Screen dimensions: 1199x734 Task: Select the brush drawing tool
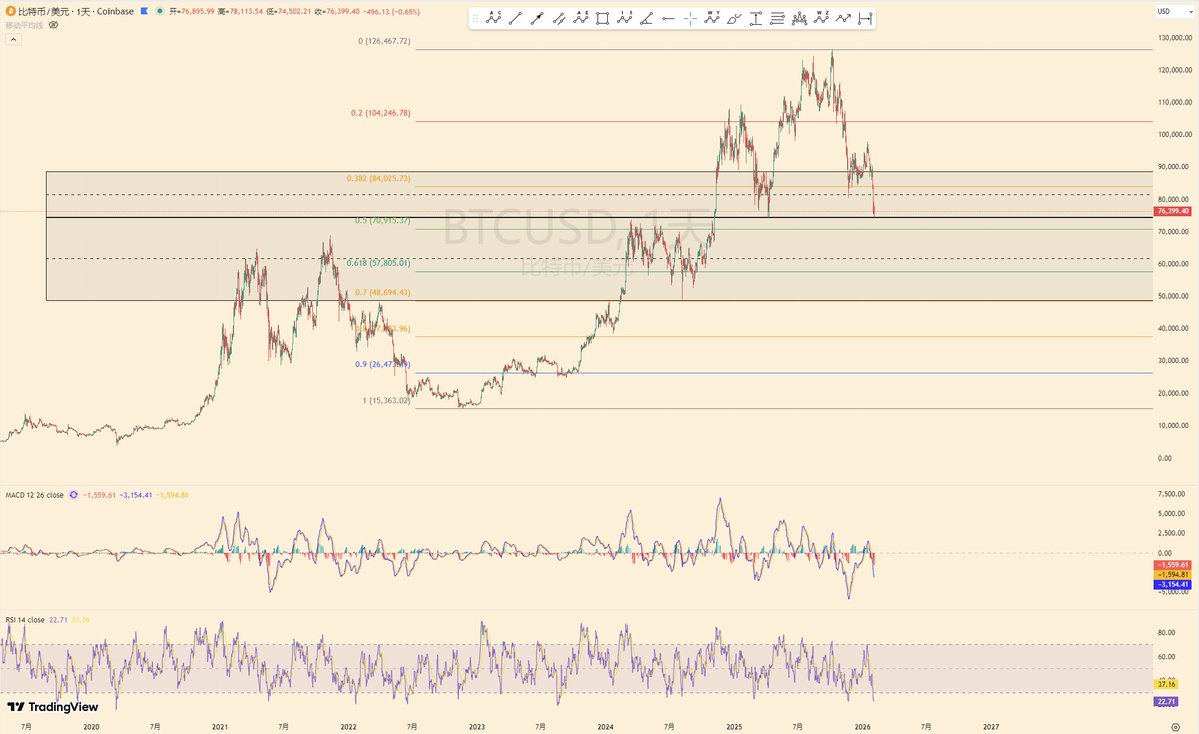[734, 18]
